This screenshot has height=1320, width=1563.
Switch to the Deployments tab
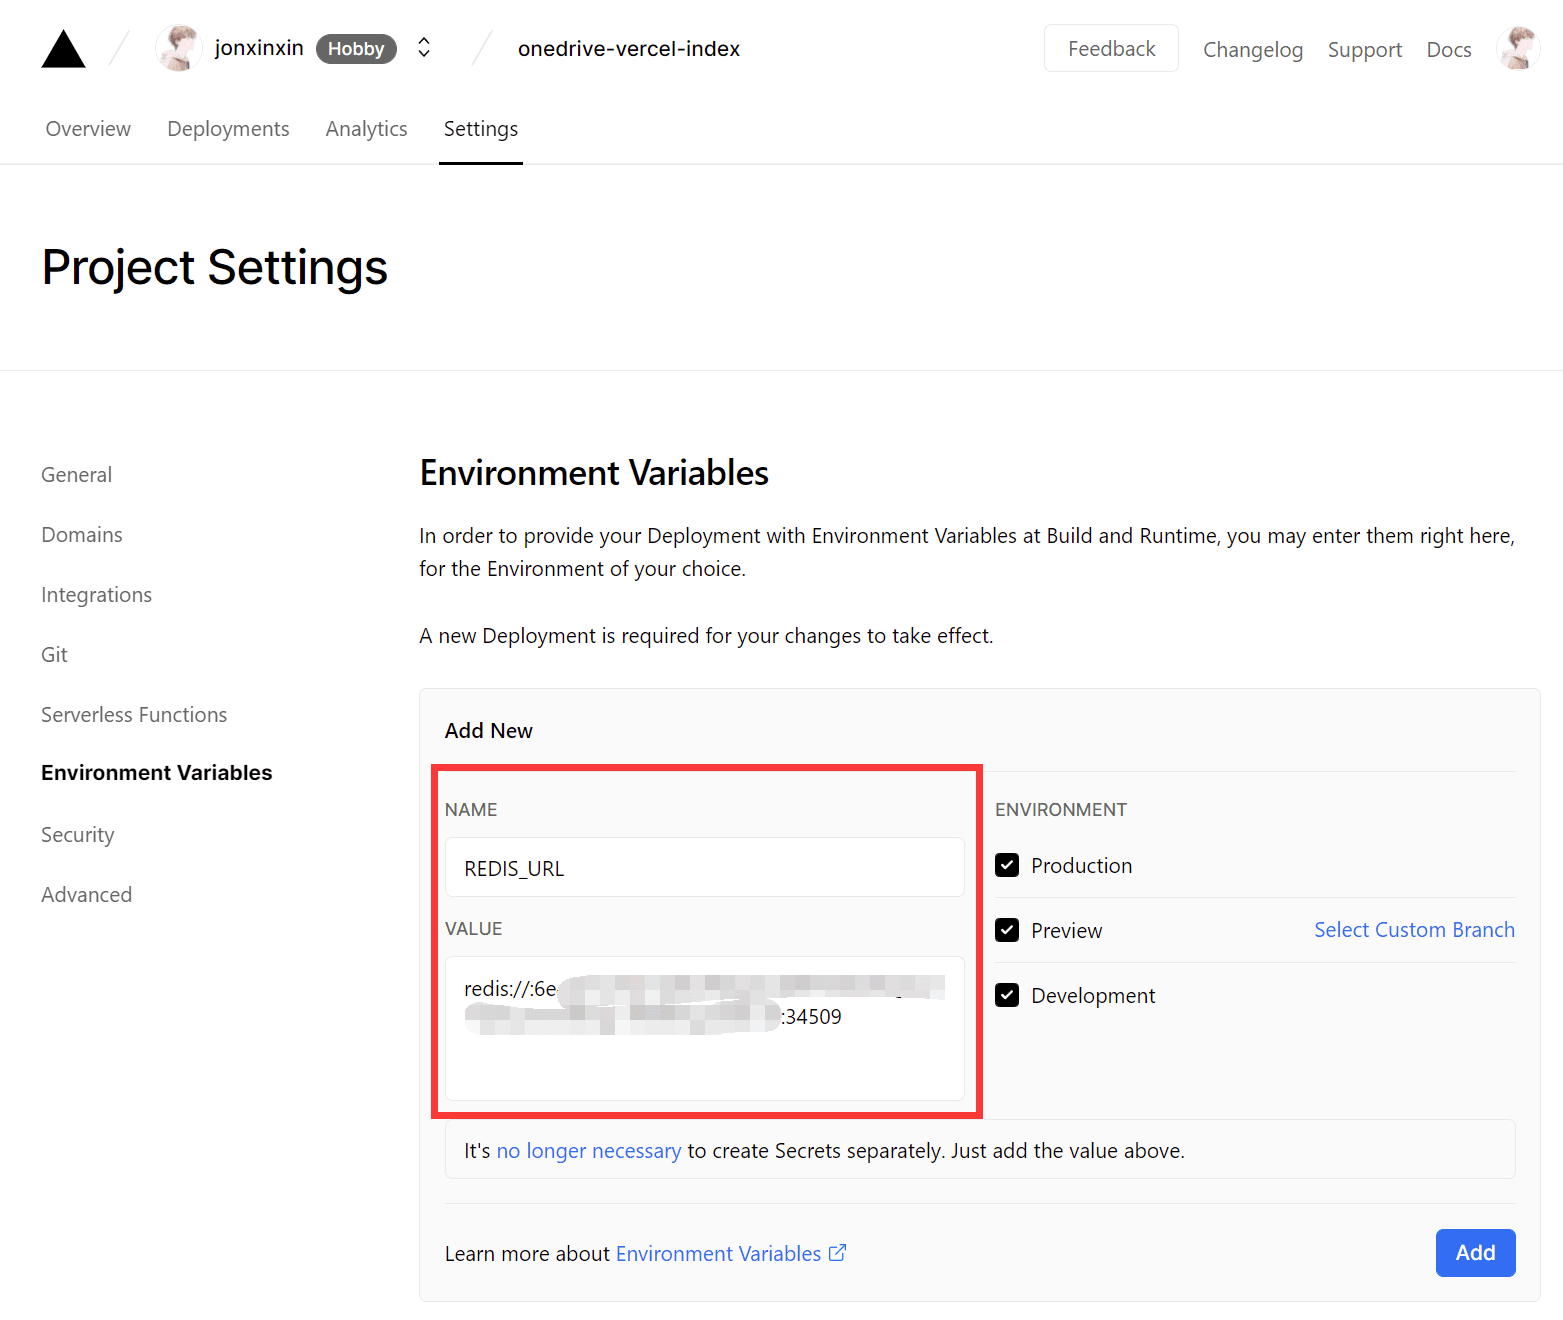(x=228, y=129)
